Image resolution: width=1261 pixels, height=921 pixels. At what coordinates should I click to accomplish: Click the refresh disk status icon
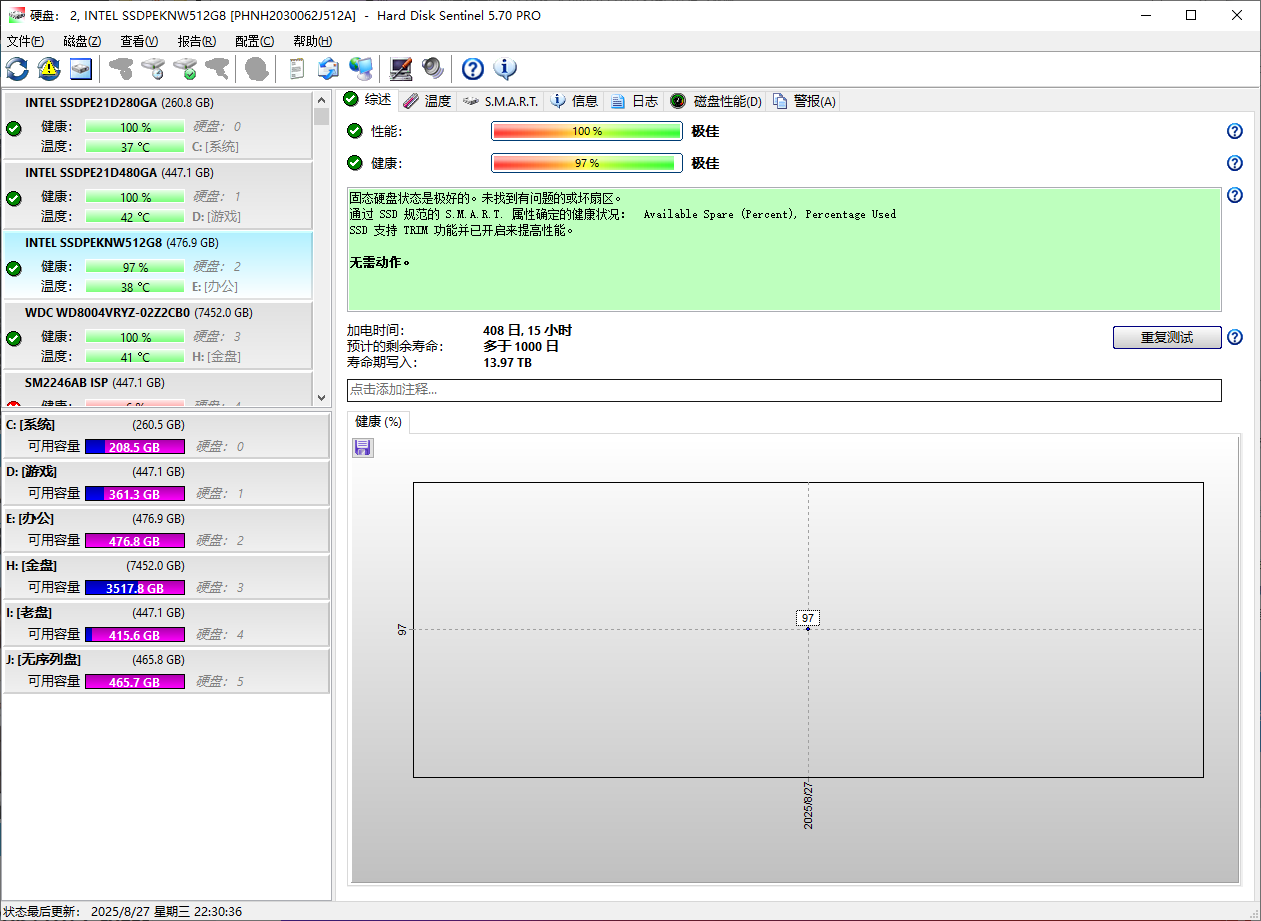(x=17, y=69)
